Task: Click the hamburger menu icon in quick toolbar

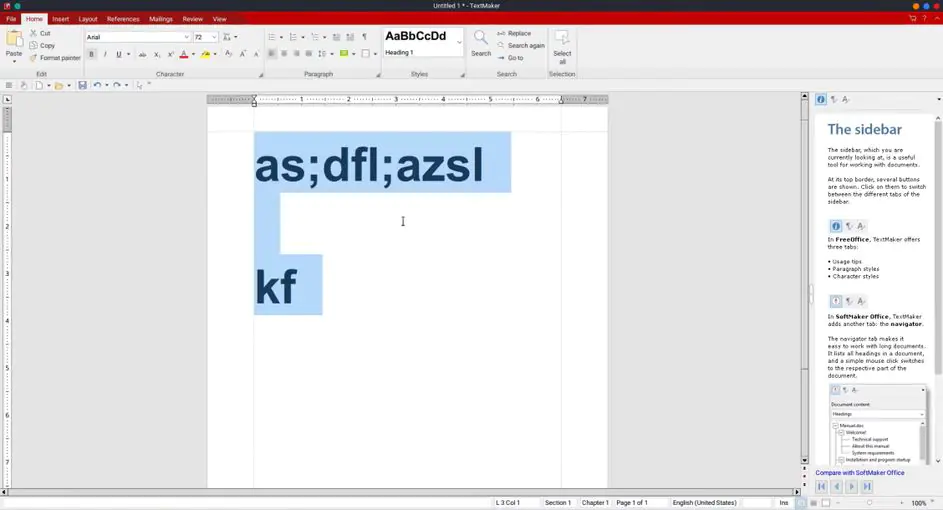Action: [x=9, y=85]
